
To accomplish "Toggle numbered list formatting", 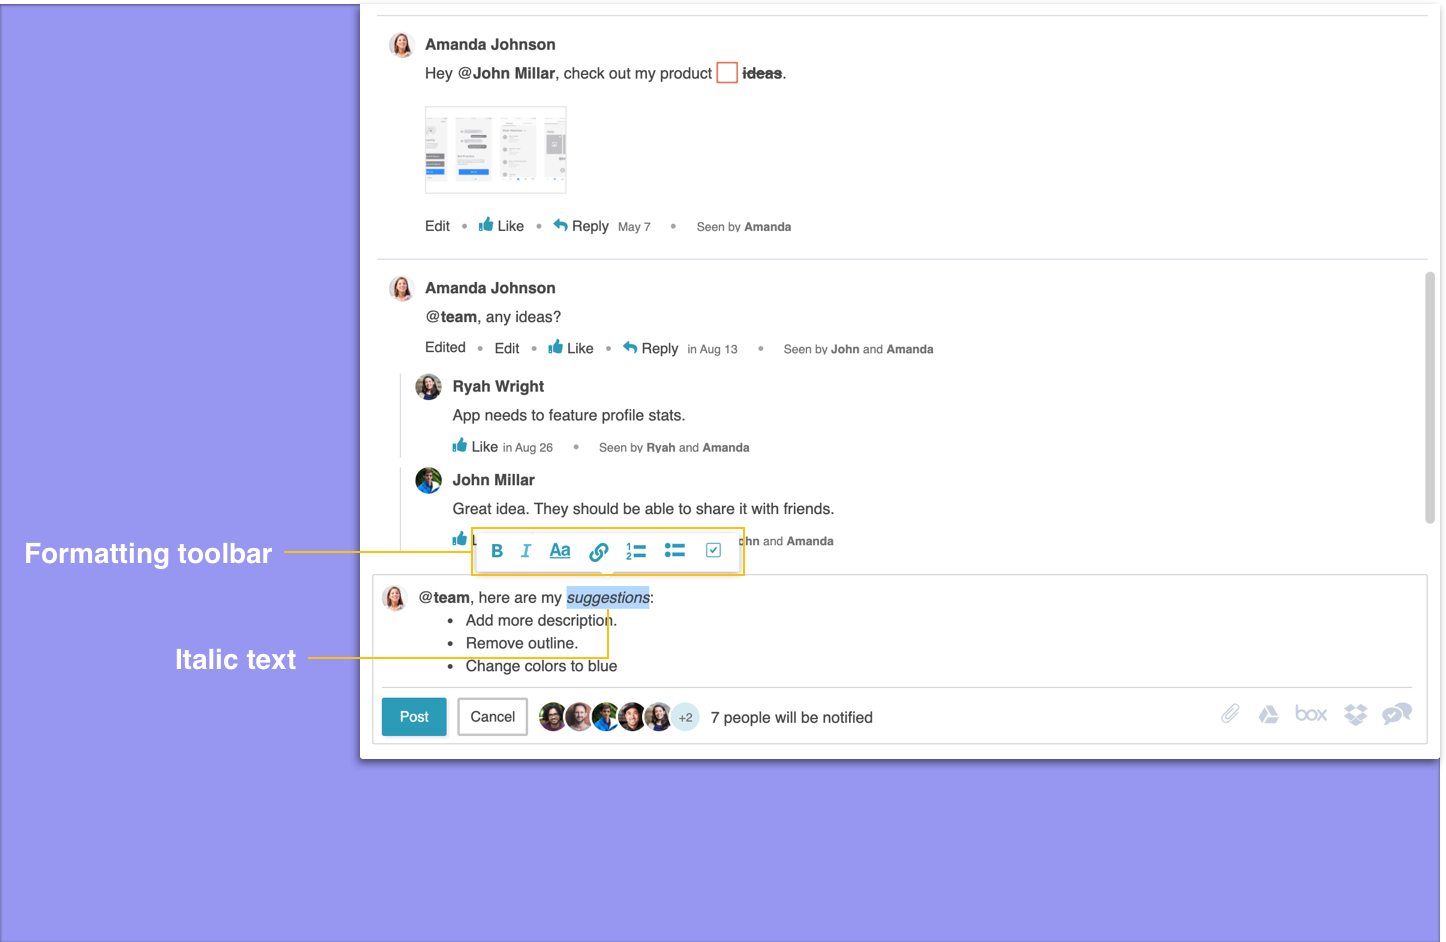I will (x=636, y=551).
